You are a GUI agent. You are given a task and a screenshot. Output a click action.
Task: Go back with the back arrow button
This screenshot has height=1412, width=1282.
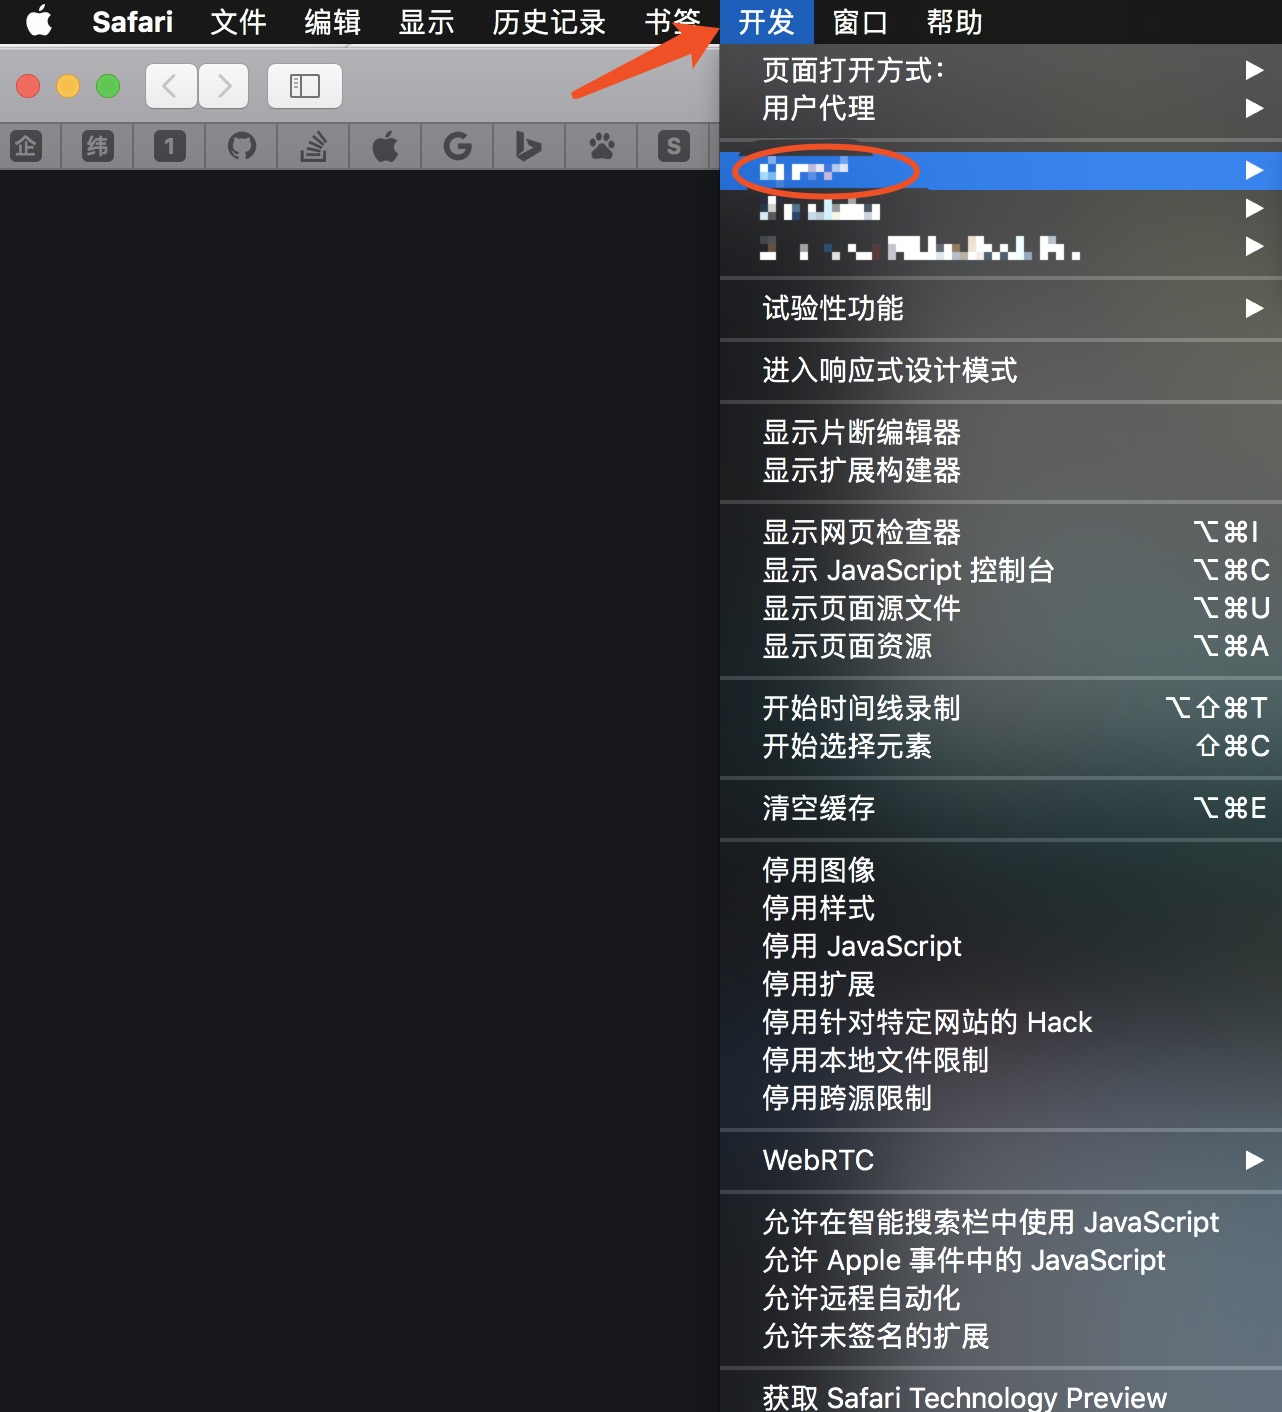pyautogui.click(x=171, y=86)
